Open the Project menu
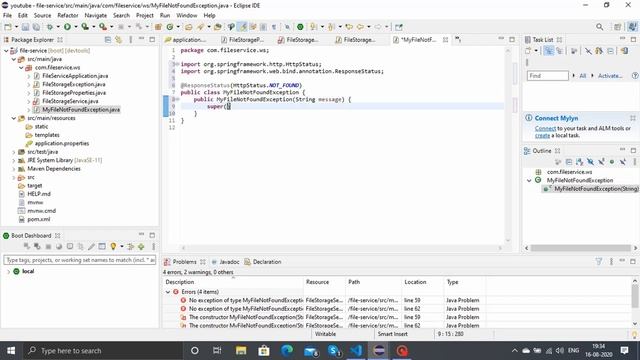 [x=144, y=15]
